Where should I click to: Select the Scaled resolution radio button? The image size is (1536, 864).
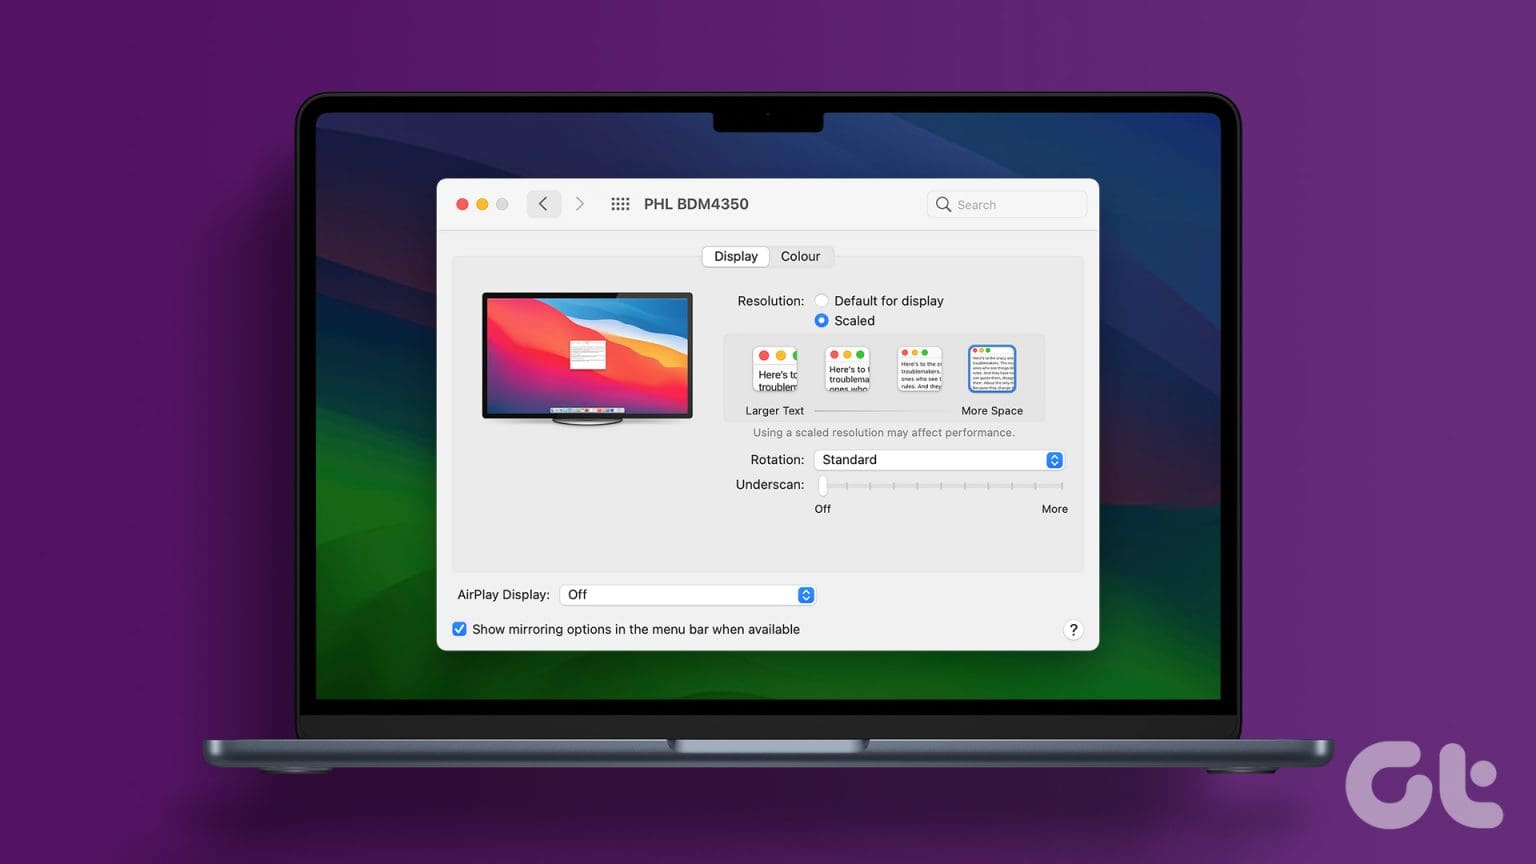point(821,320)
